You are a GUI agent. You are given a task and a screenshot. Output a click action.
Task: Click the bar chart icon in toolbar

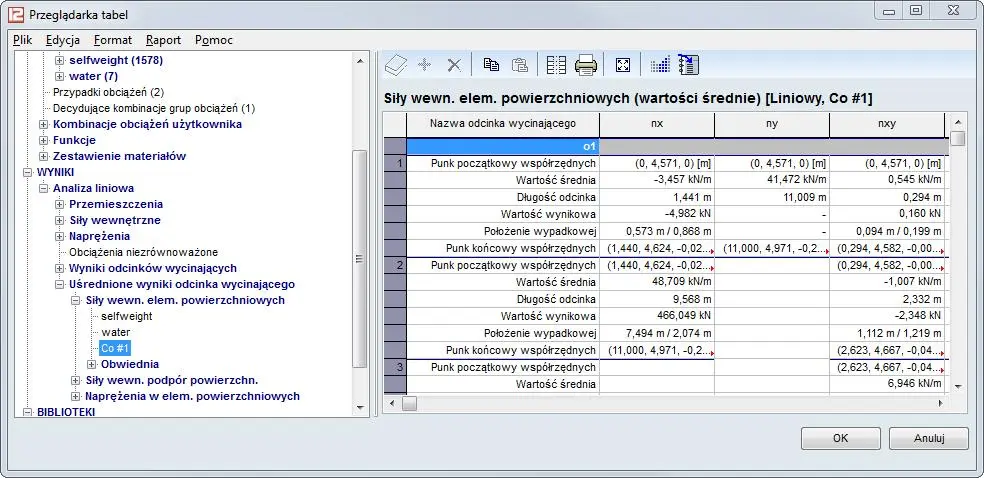pos(660,65)
